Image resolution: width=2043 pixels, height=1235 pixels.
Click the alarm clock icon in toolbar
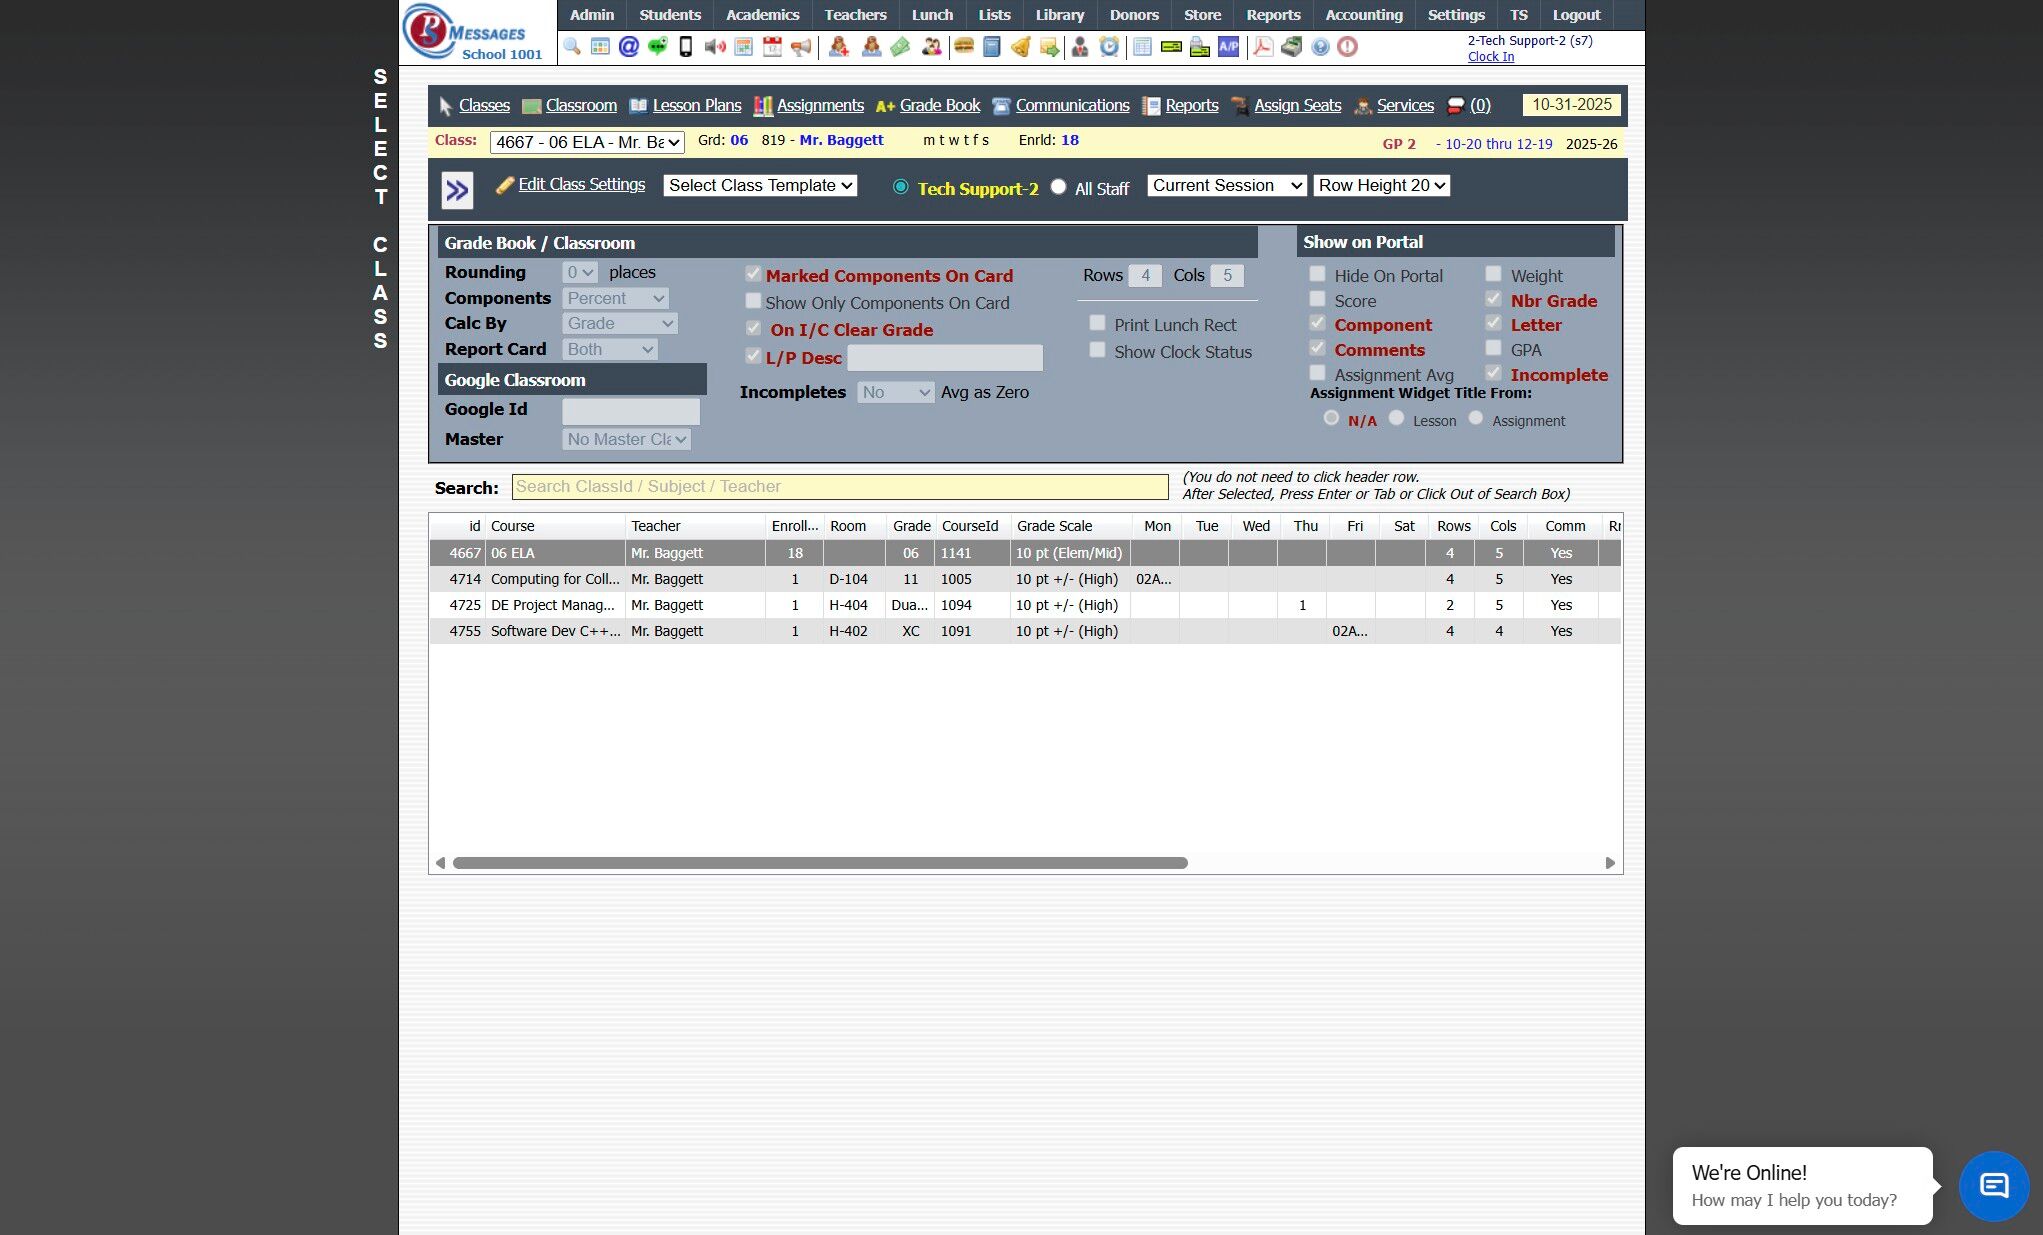1109,47
